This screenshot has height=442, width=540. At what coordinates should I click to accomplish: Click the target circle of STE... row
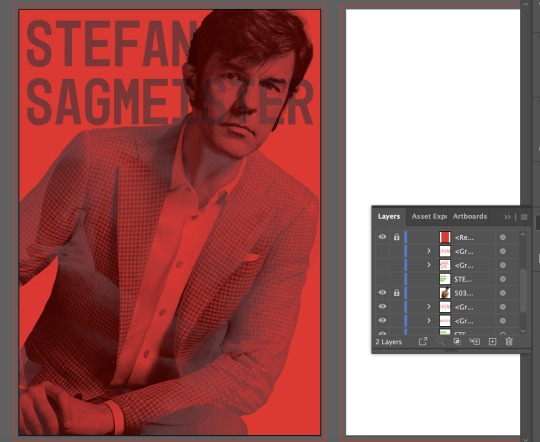click(x=503, y=279)
